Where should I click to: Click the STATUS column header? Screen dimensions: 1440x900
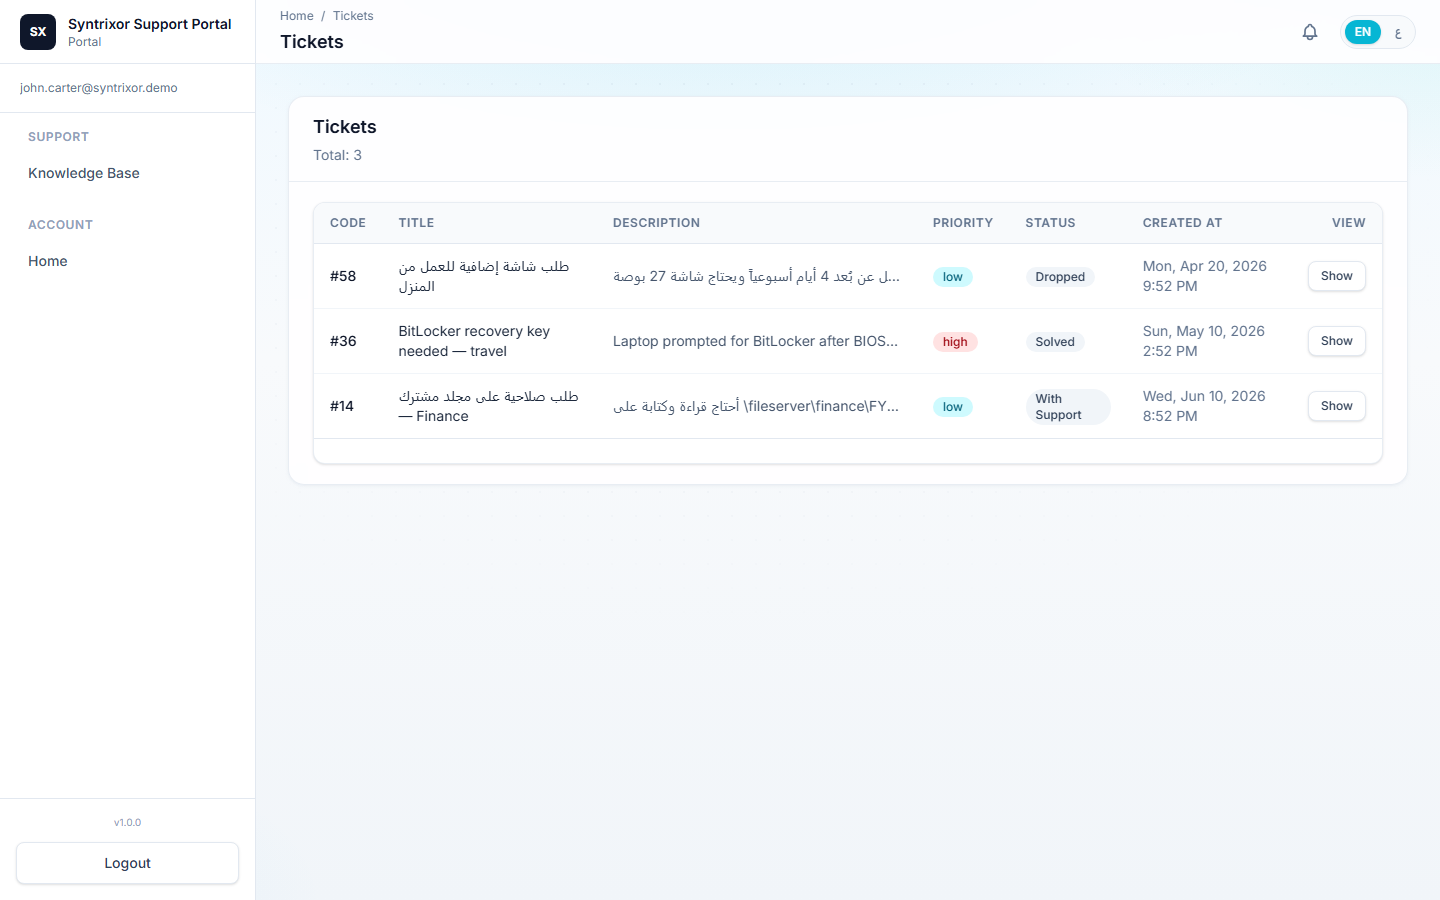pyautogui.click(x=1050, y=223)
